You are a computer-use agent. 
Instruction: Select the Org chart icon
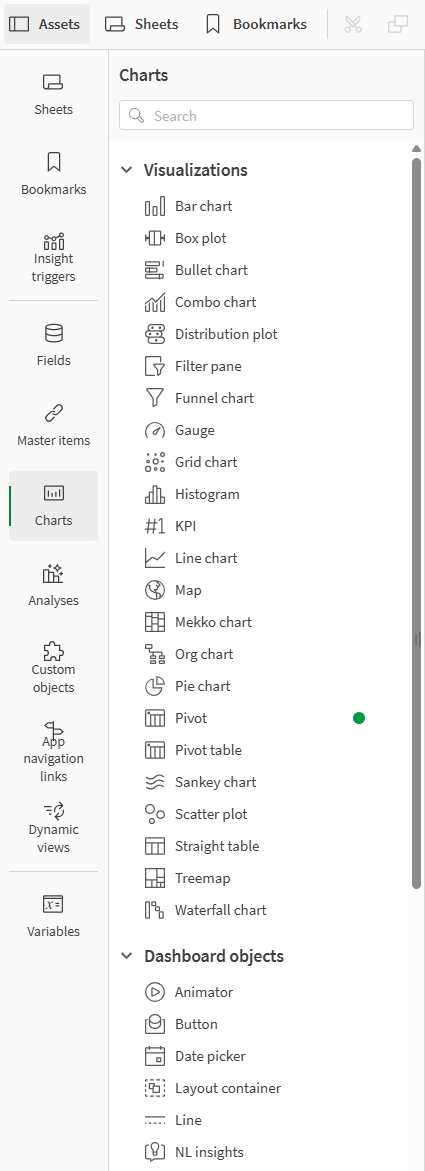(x=155, y=654)
